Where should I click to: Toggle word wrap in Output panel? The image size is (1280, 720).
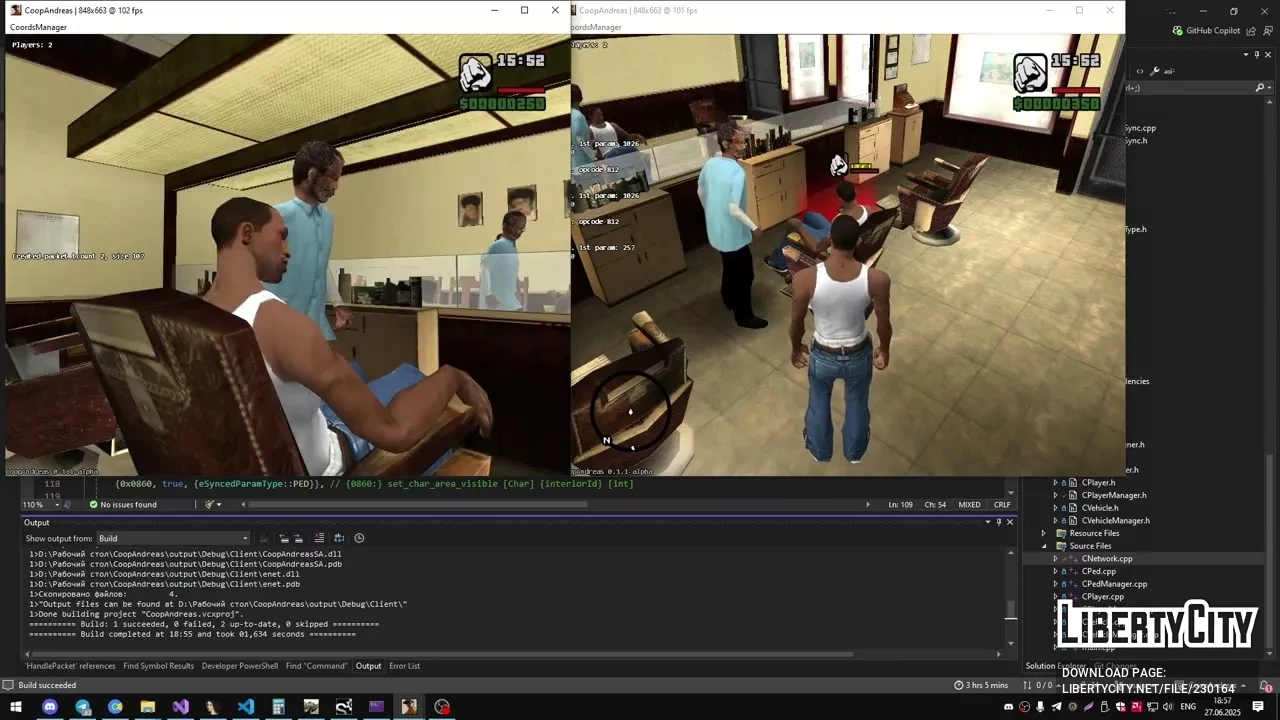click(339, 538)
